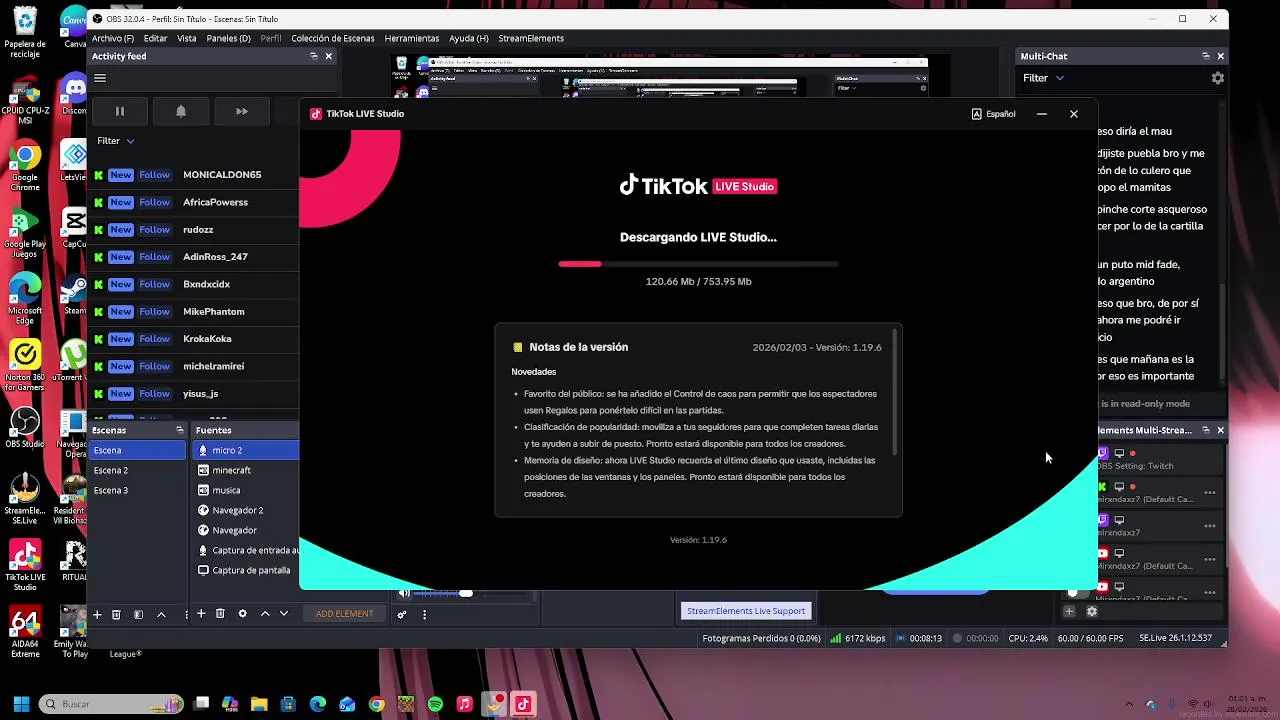
Task: Click the TikTok LIVE Studio download progress bar
Action: tap(698, 264)
